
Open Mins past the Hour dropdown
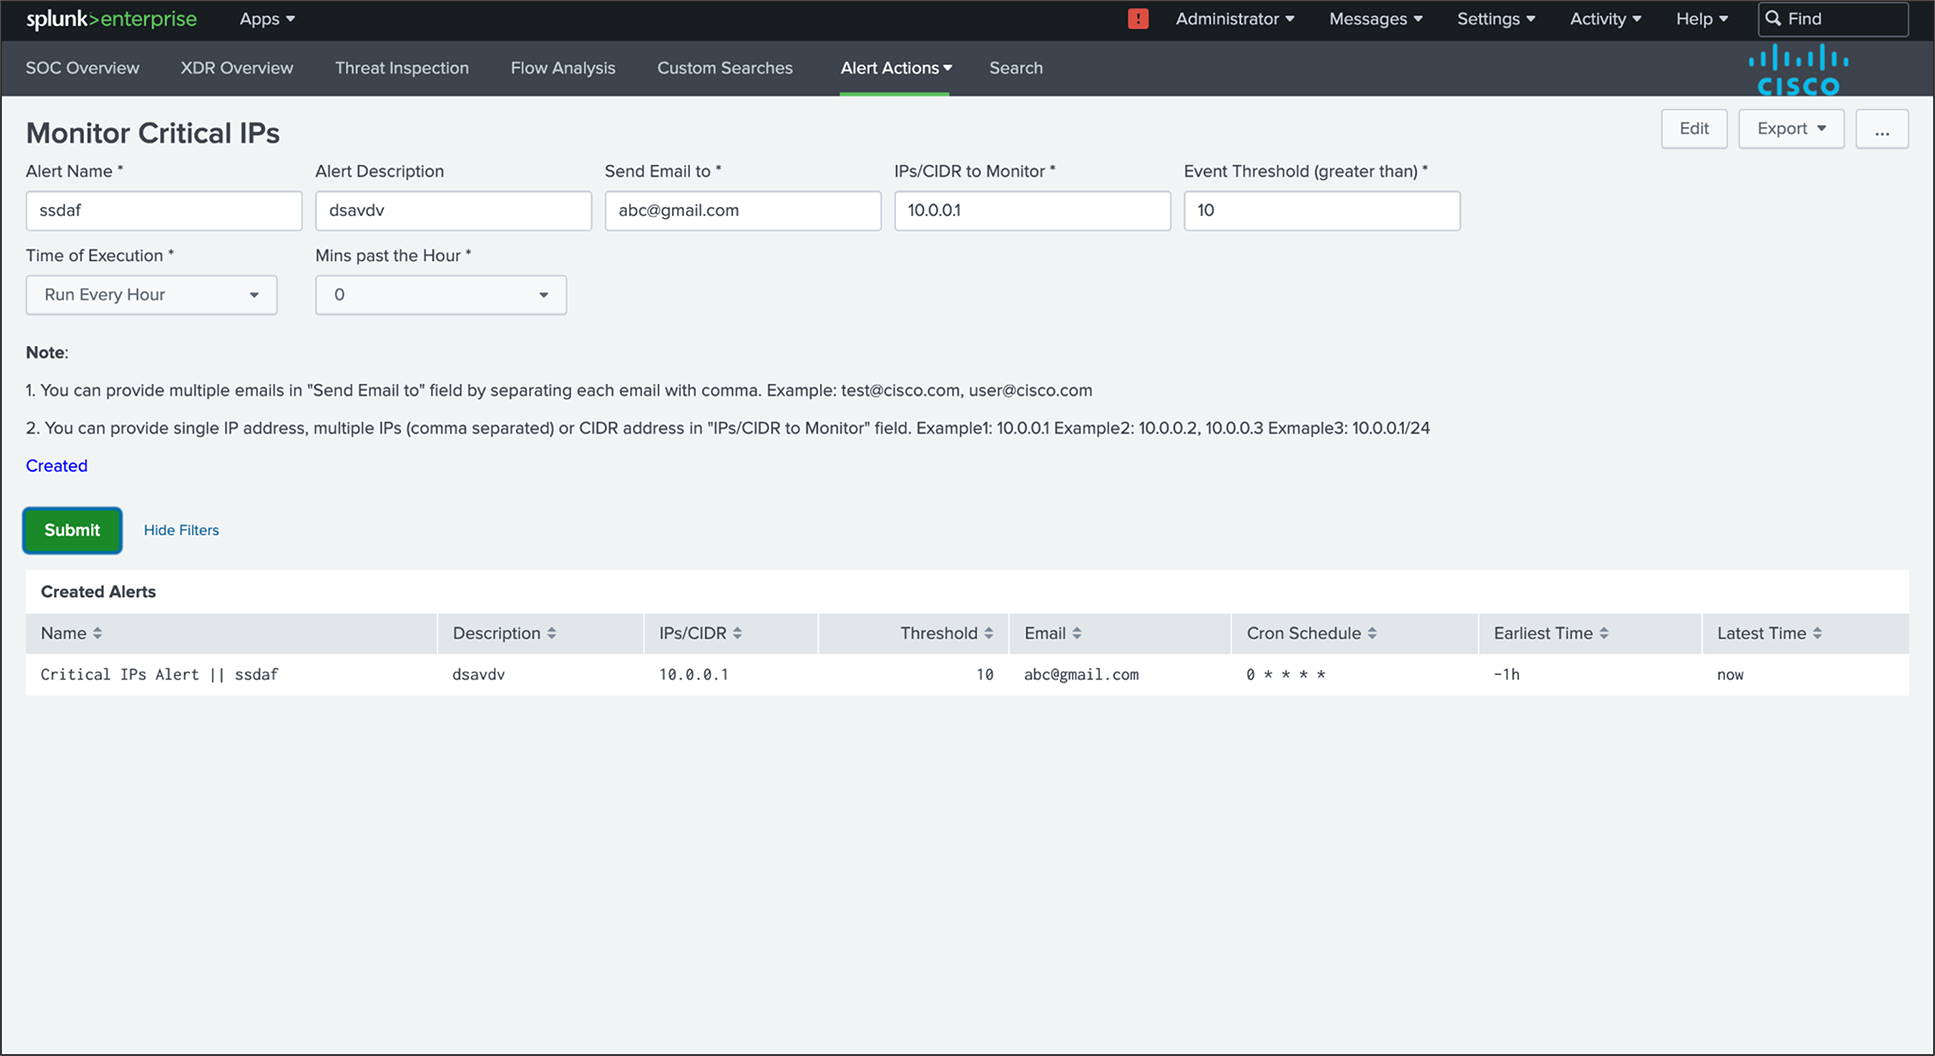(441, 295)
